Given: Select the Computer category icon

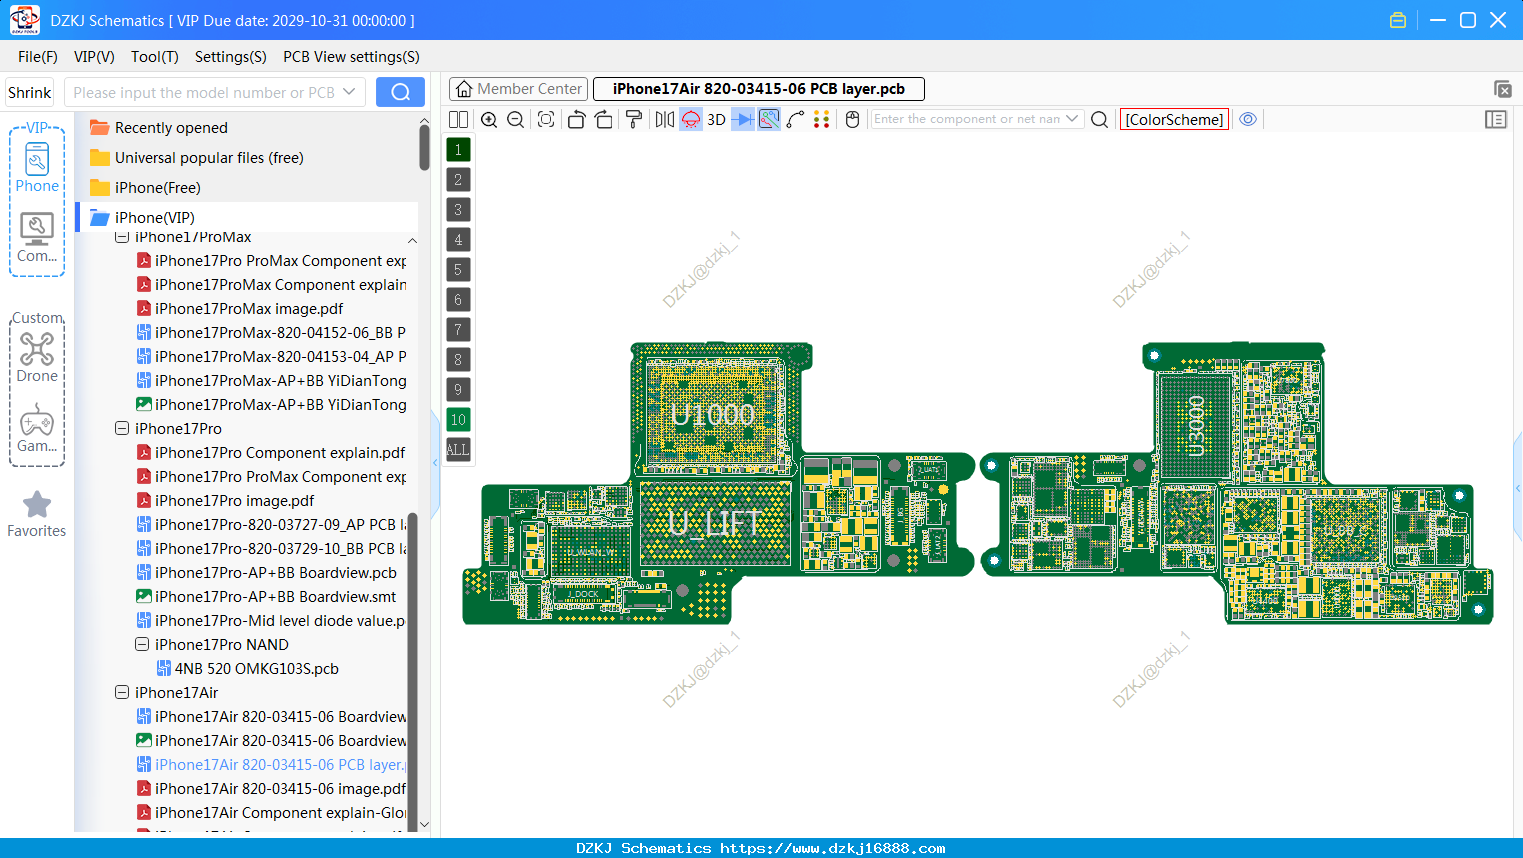Looking at the screenshot, I should (37, 238).
